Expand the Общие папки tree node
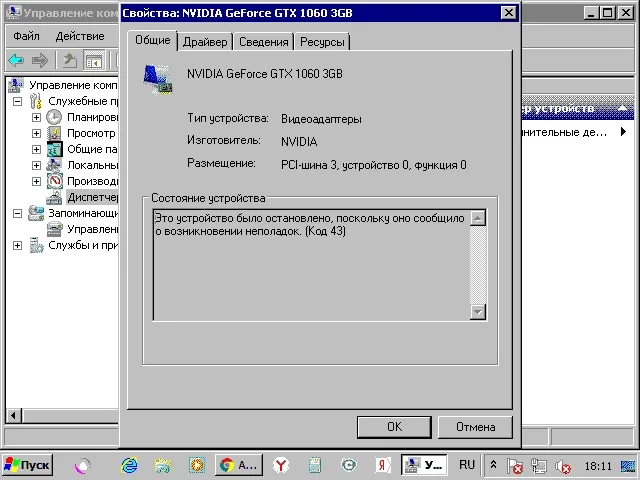This screenshot has width=640, height=480. coord(36,149)
